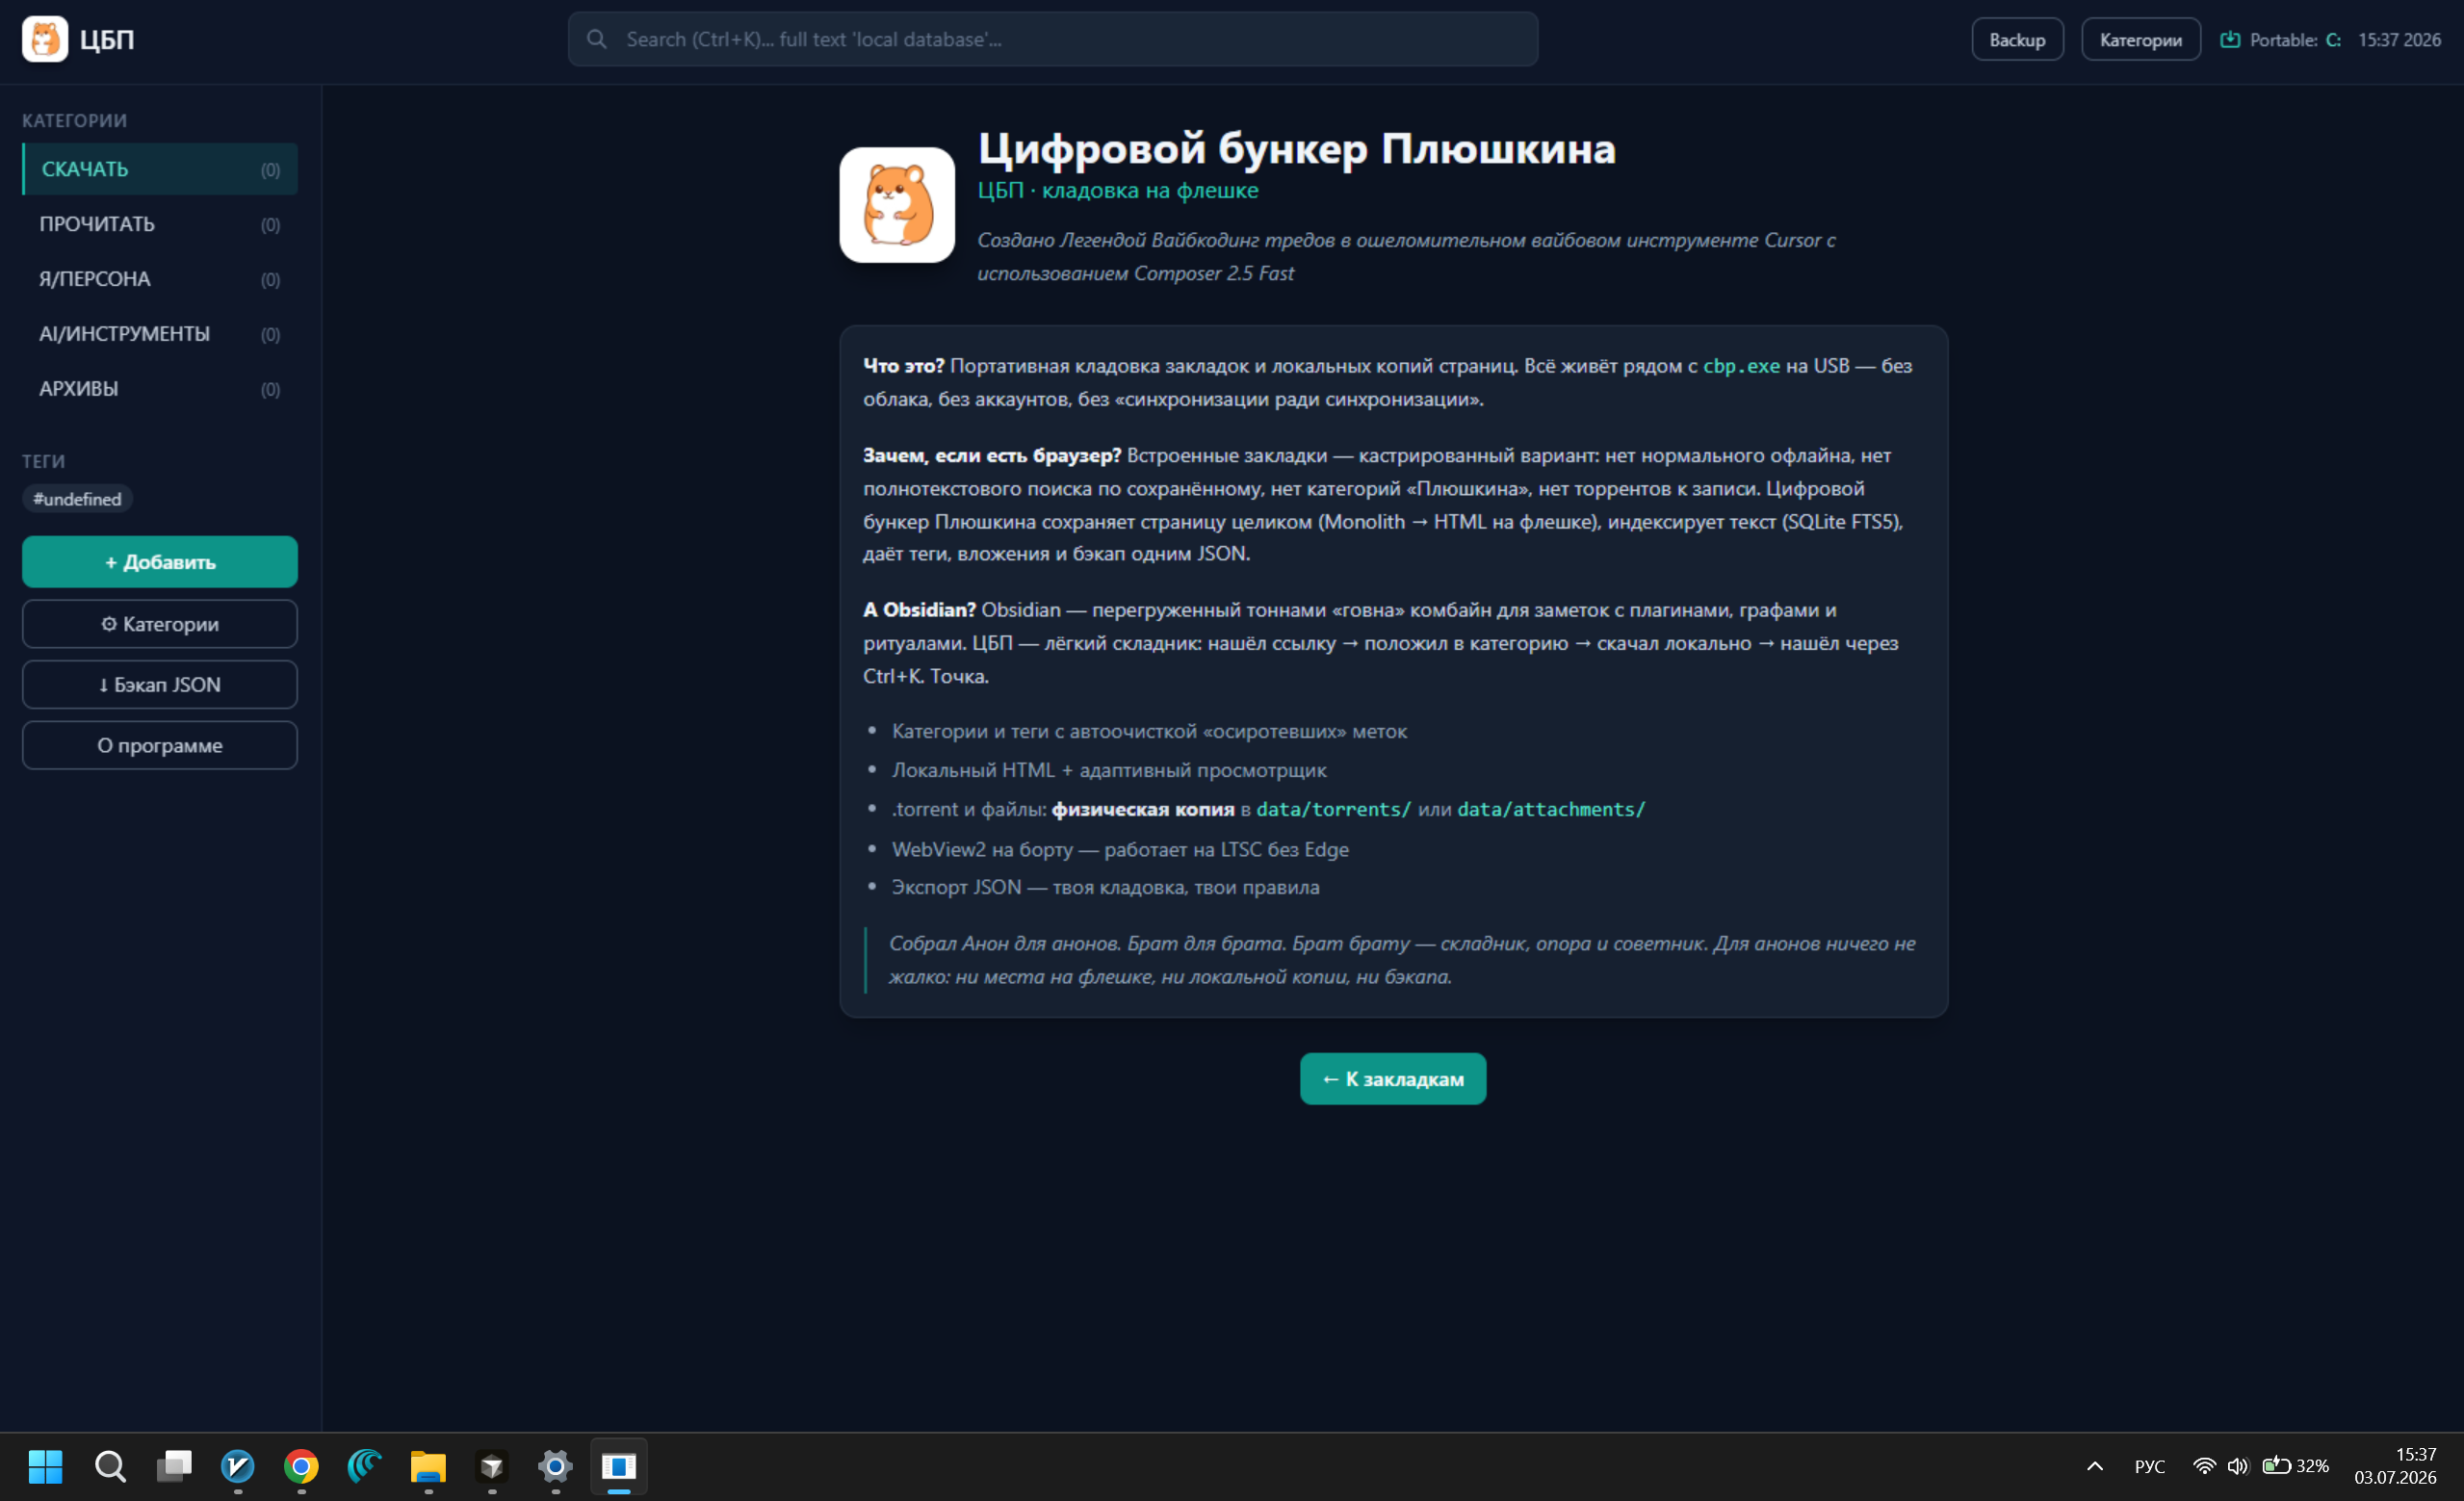Click the ЦБП title text in header
2464x1501 pixels.
pyautogui.click(x=107, y=39)
